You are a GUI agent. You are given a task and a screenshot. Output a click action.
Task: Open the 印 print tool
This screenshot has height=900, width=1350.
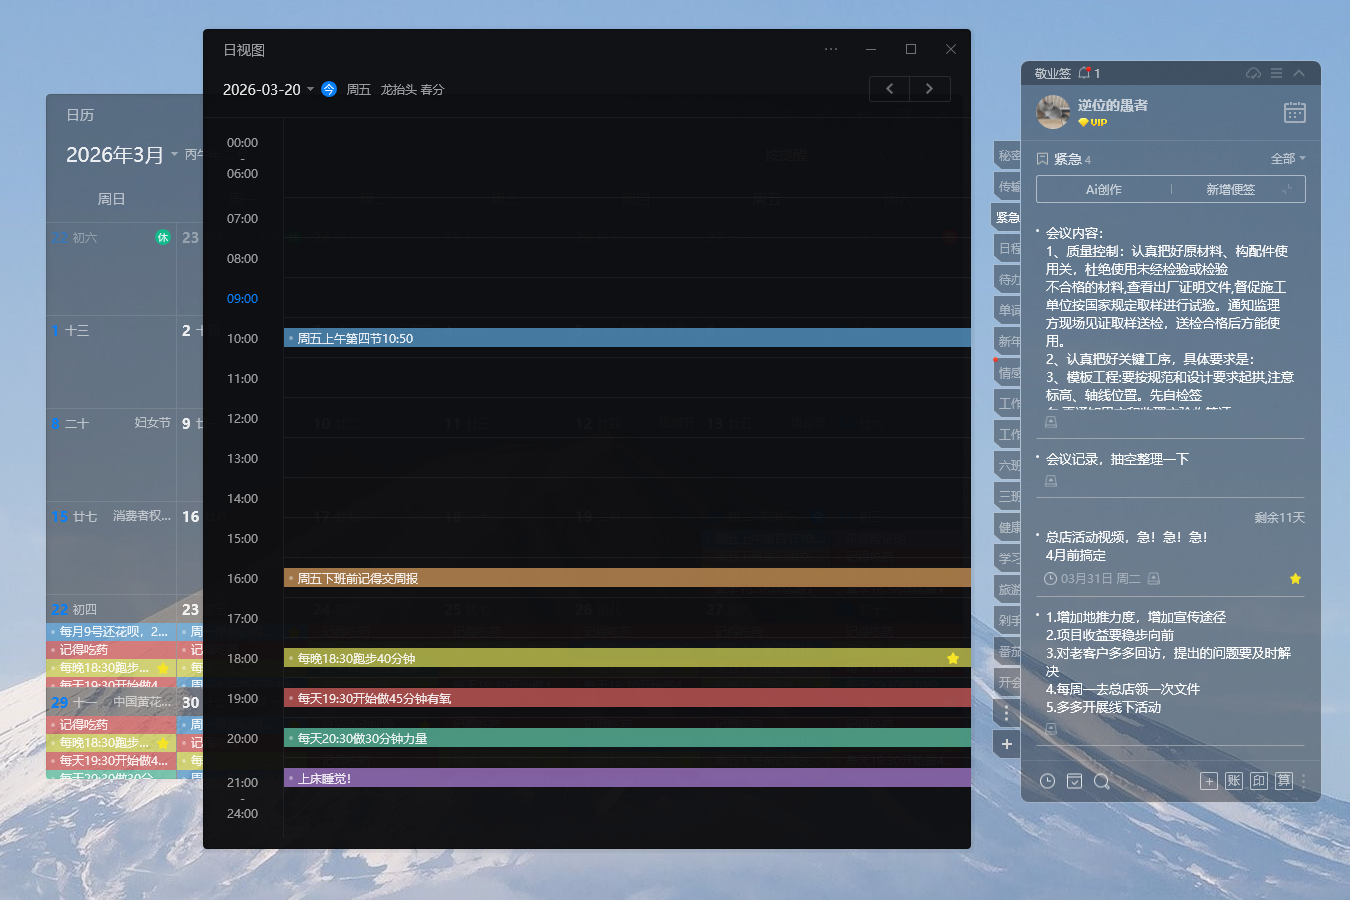1258,781
